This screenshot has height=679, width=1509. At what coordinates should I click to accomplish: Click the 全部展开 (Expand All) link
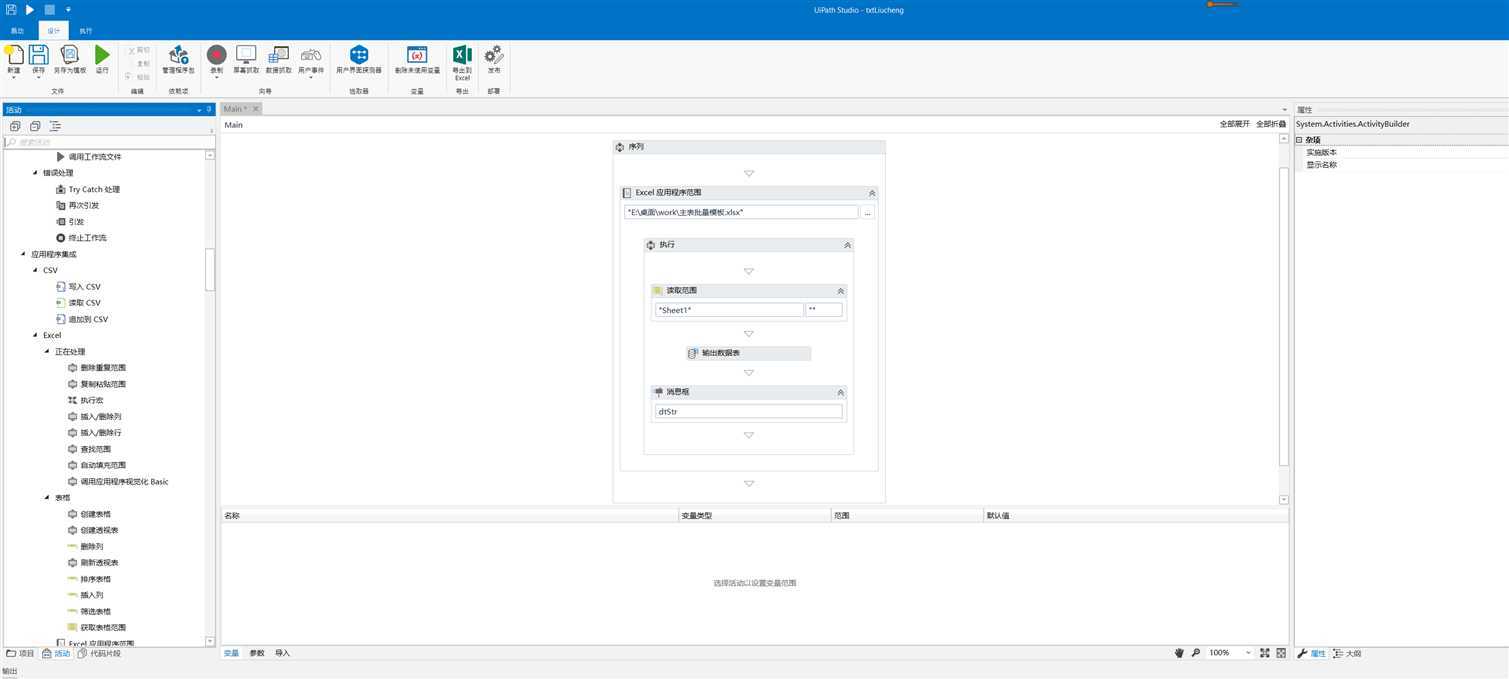click(x=1234, y=124)
